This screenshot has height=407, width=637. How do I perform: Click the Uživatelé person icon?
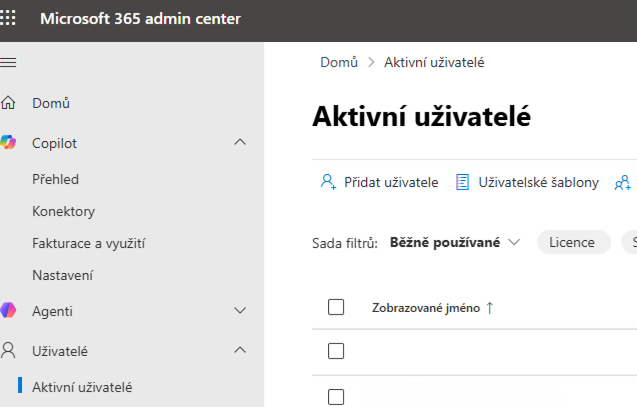point(8,350)
